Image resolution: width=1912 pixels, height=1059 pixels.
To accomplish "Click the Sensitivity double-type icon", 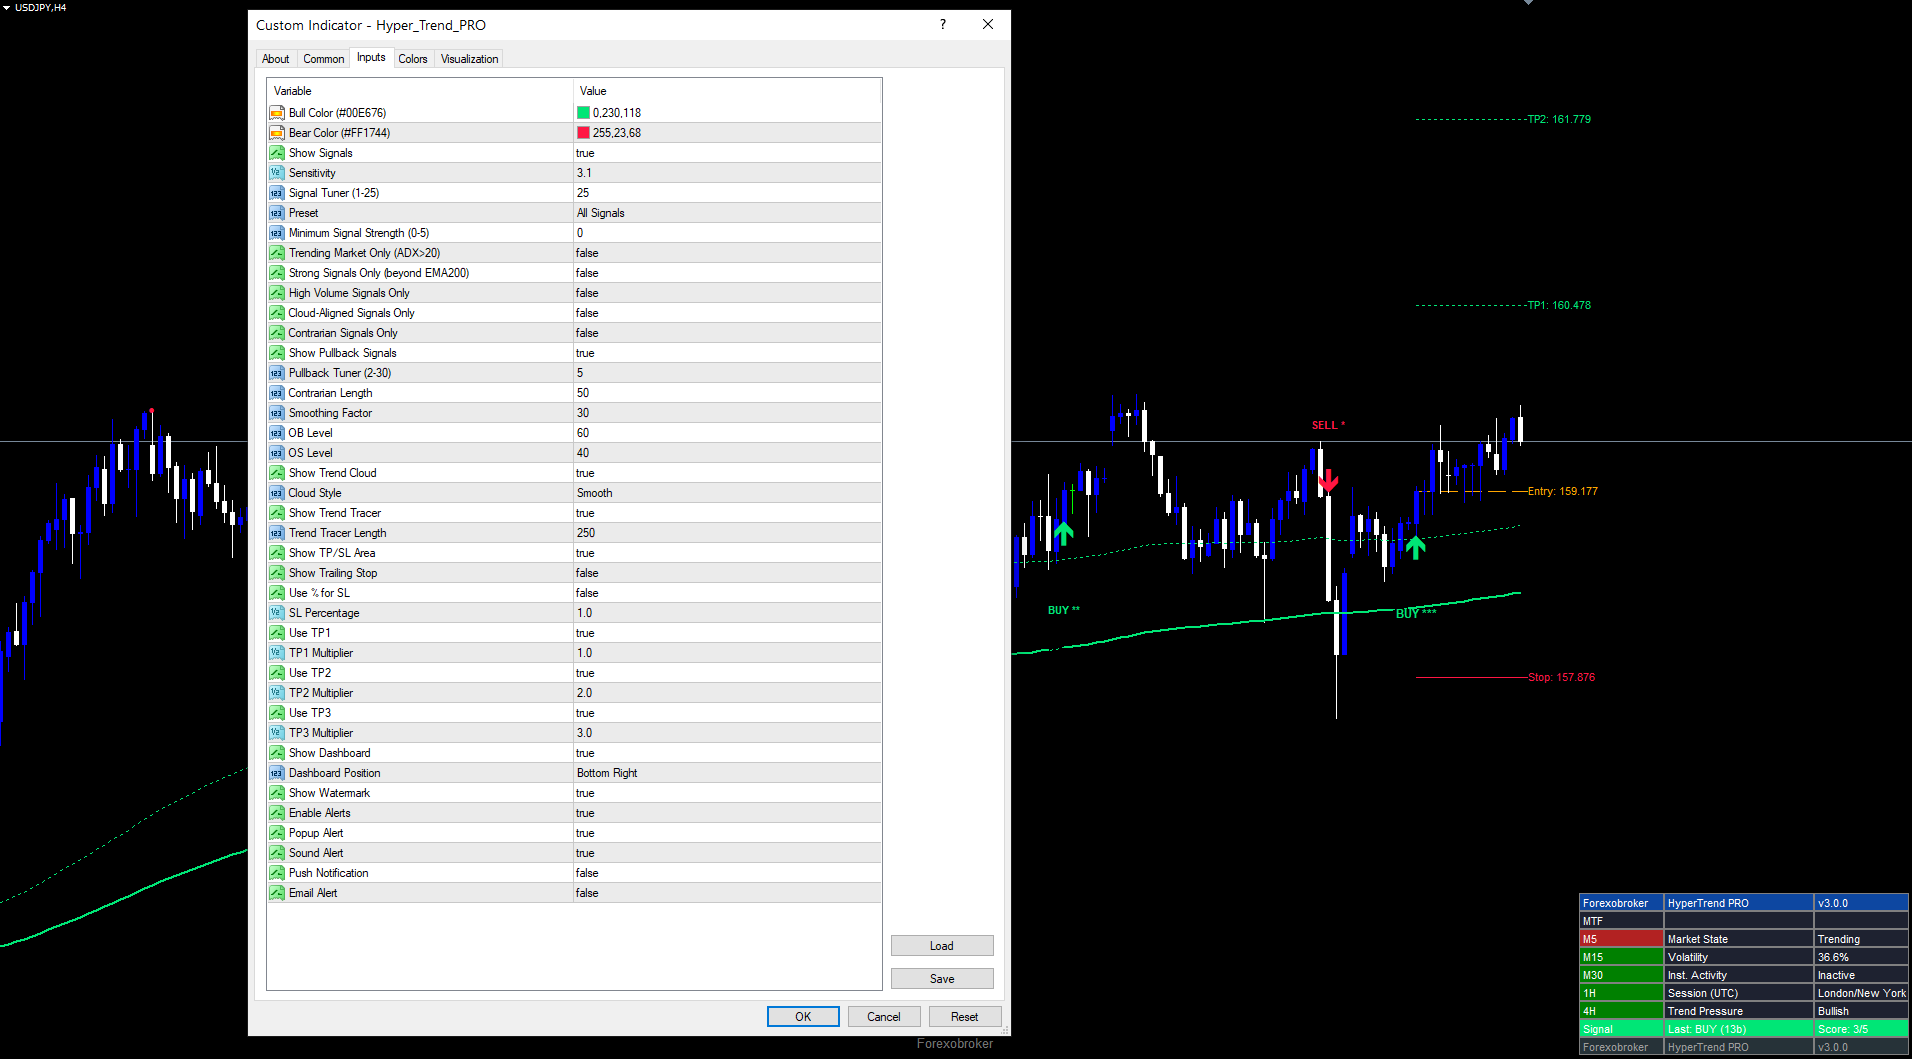I will click(277, 173).
